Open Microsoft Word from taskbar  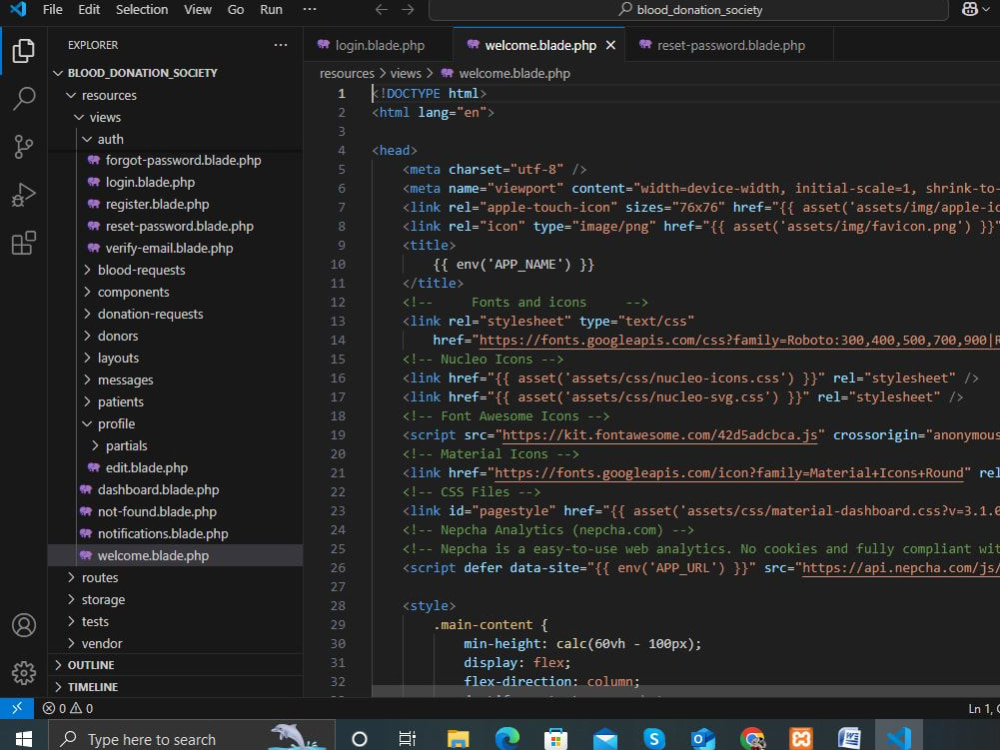click(x=849, y=739)
